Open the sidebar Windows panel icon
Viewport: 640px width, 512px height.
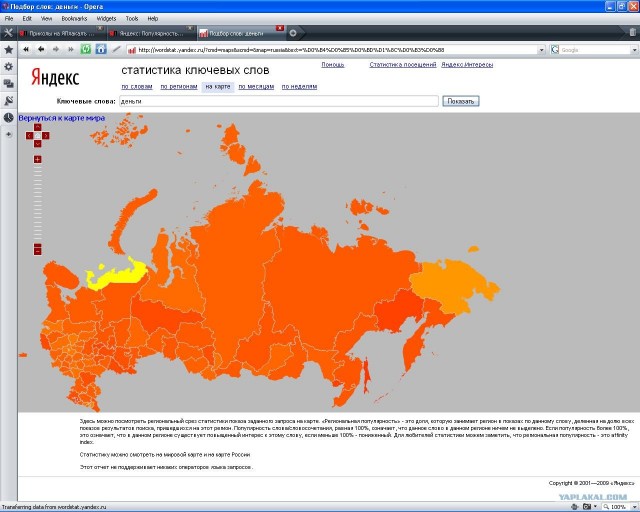[8, 84]
